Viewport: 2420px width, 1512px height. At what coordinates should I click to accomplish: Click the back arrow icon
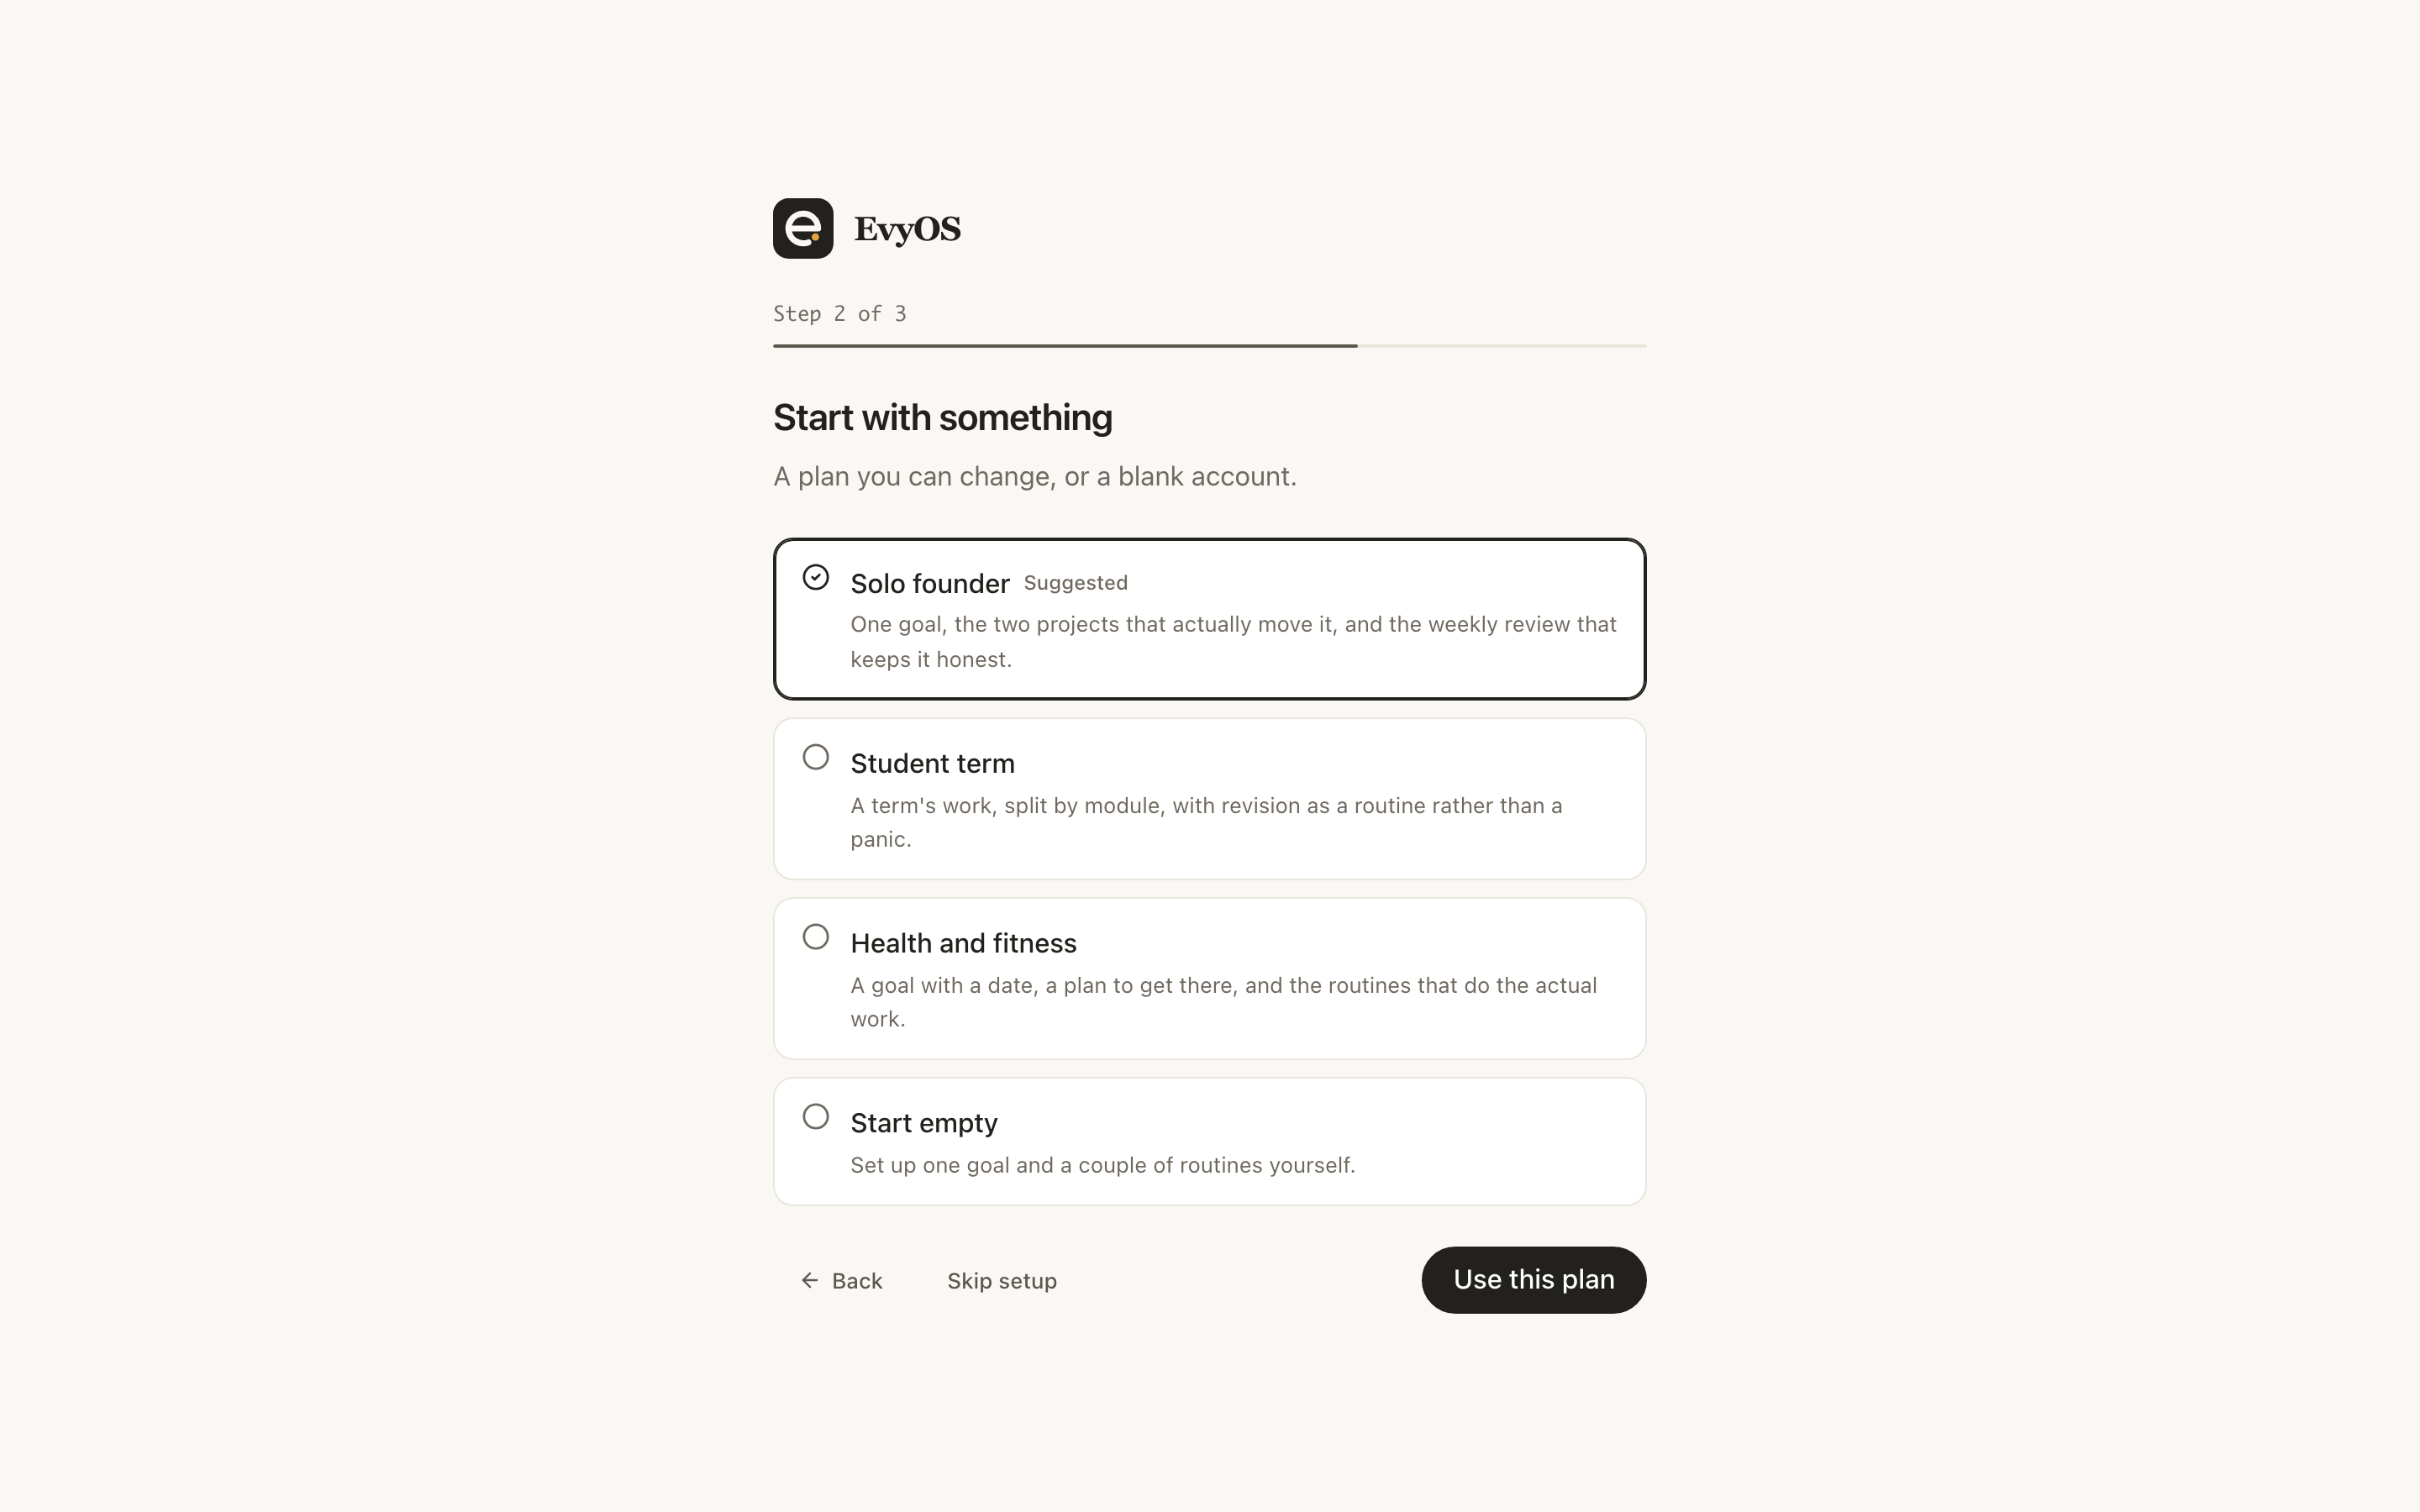pos(810,1280)
